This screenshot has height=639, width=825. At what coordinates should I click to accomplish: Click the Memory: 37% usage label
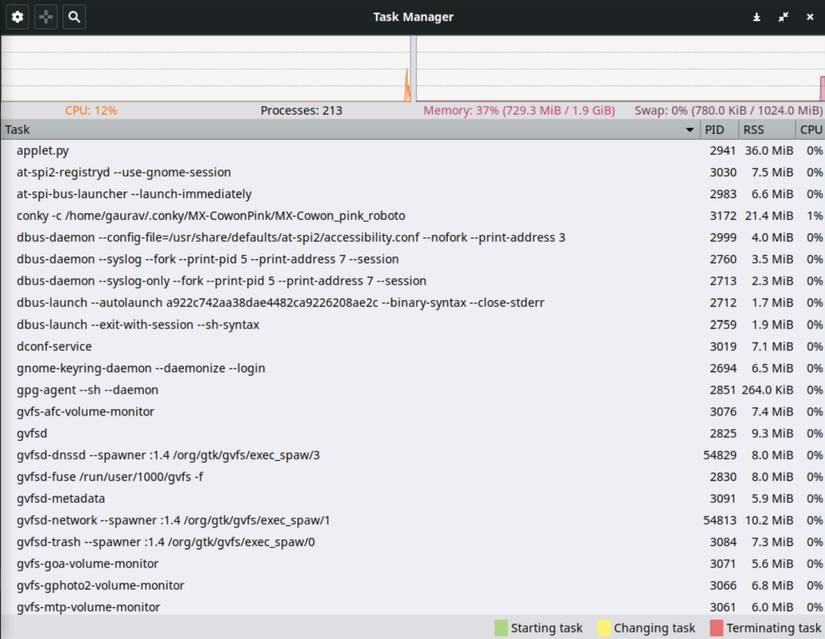519,111
